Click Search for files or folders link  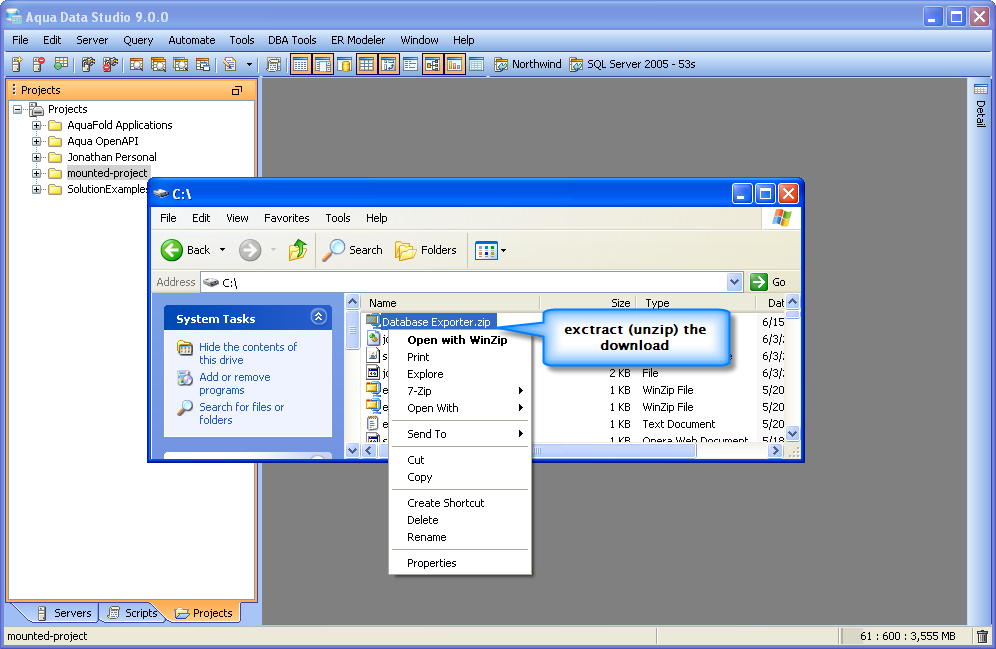[x=241, y=413]
